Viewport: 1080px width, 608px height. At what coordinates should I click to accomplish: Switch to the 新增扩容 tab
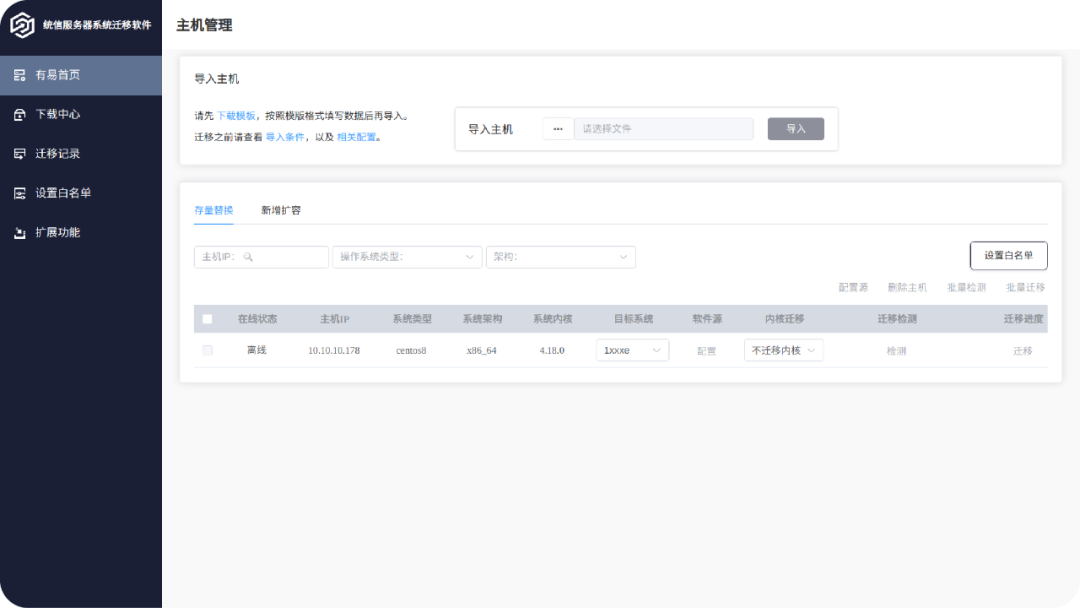(x=281, y=210)
